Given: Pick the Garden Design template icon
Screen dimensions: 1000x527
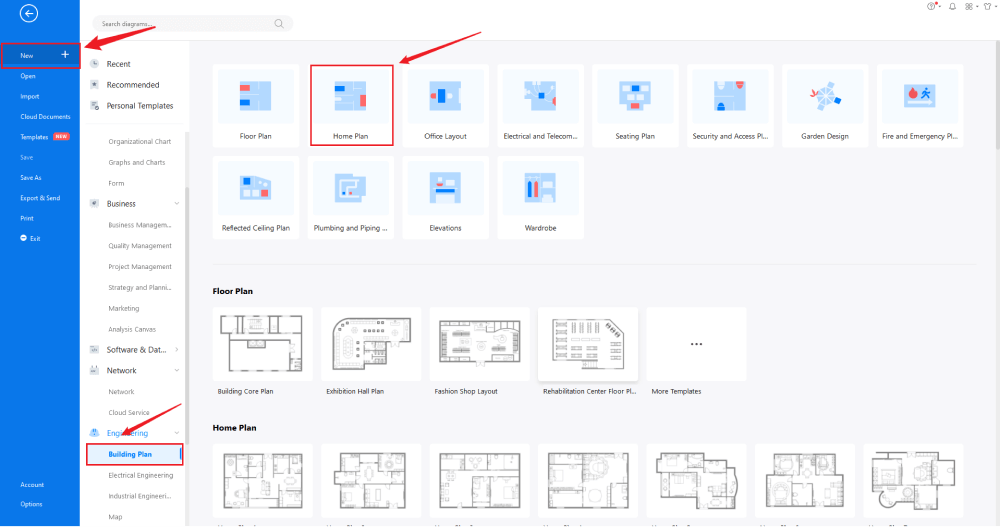Looking at the screenshot, I should click(x=825, y=96).
